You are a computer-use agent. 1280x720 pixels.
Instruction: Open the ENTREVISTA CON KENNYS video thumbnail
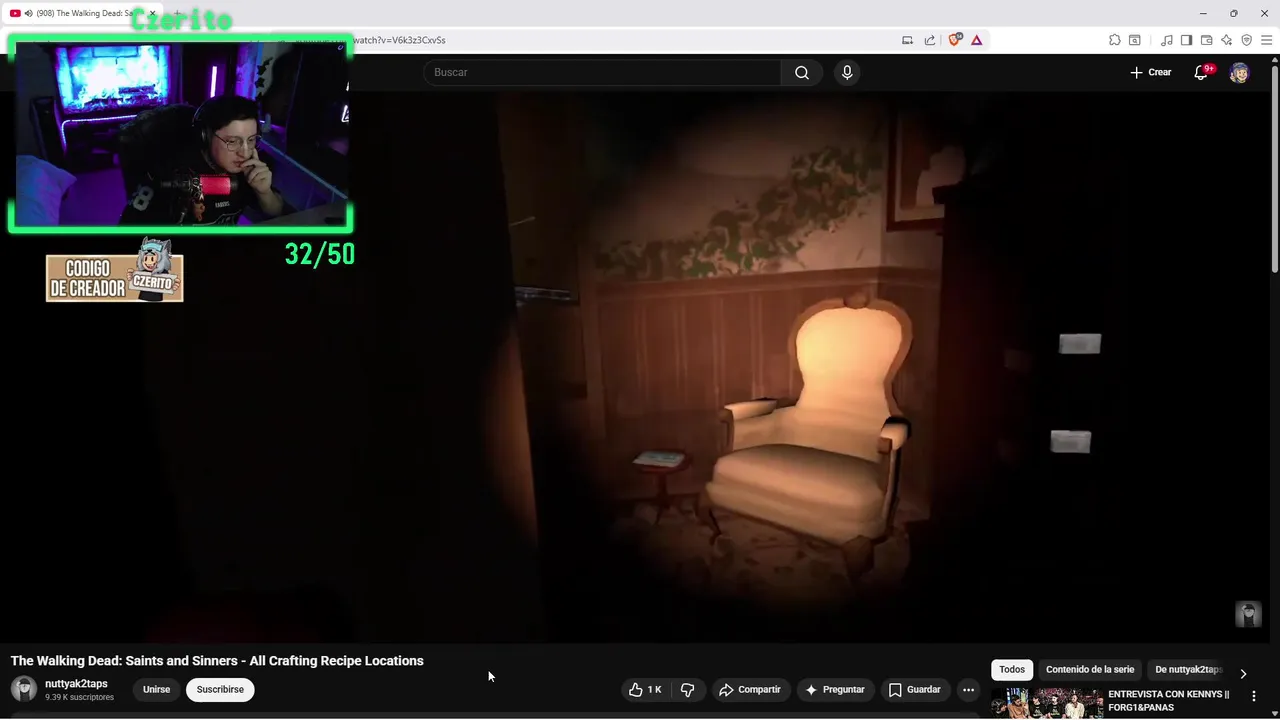point(1047,704)
